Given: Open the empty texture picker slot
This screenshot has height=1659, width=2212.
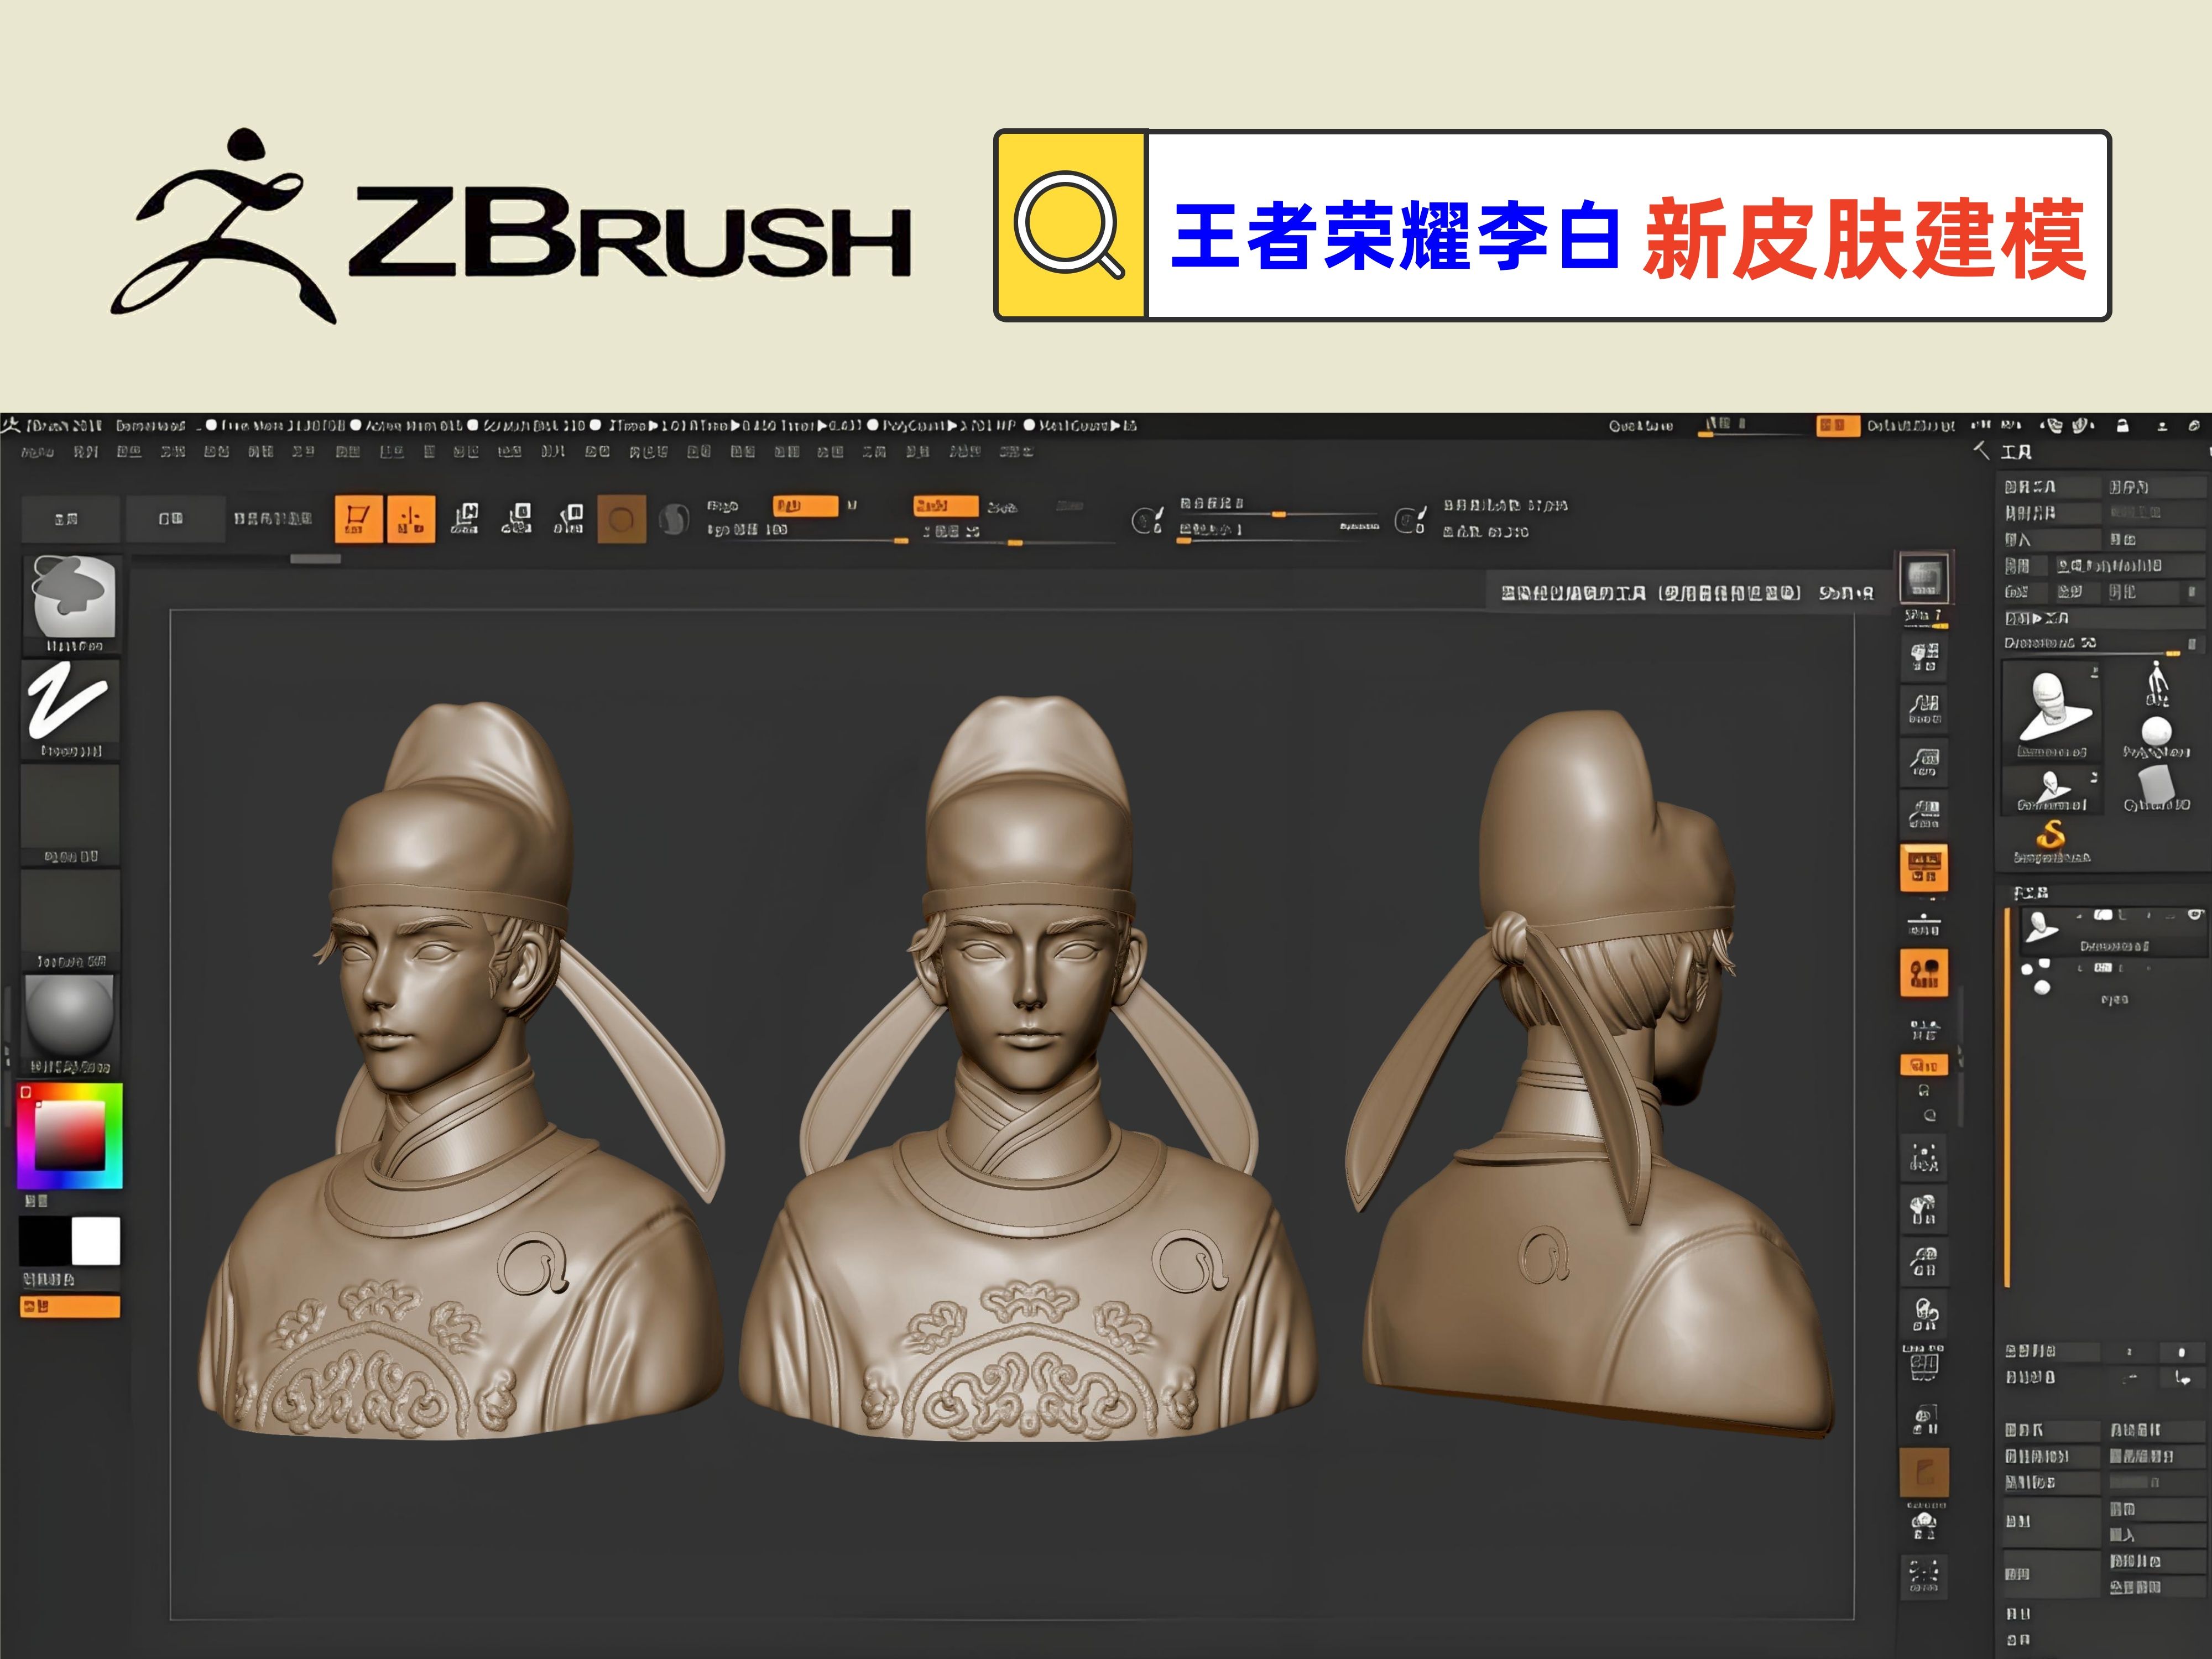Looking at the screenshot, I should click(70, 919).
